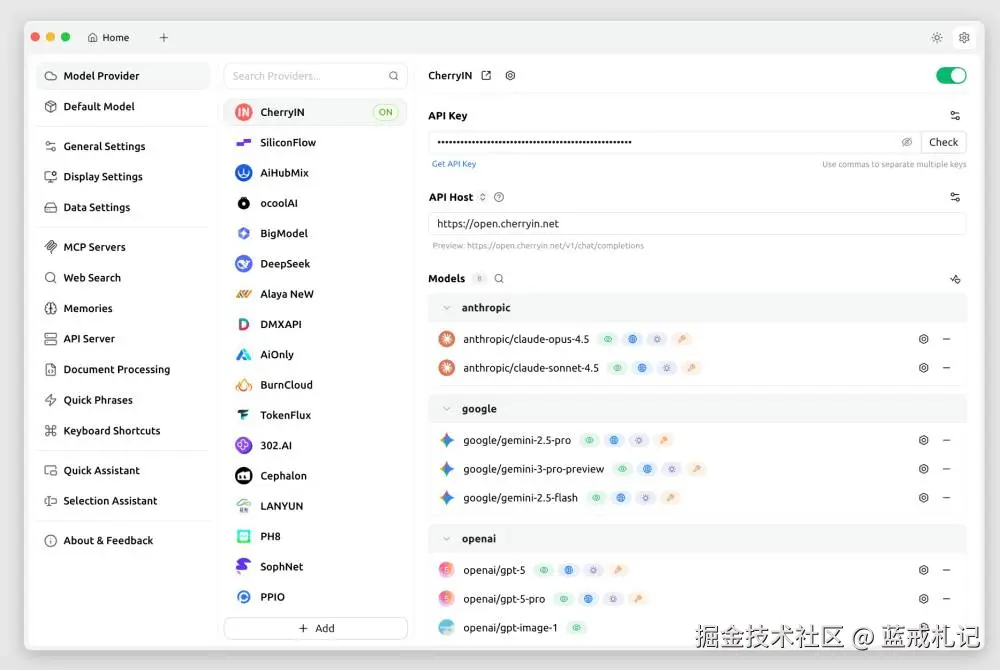Remove openai/gpt-5 model
Screen dimensions: 1000x670
946,570
